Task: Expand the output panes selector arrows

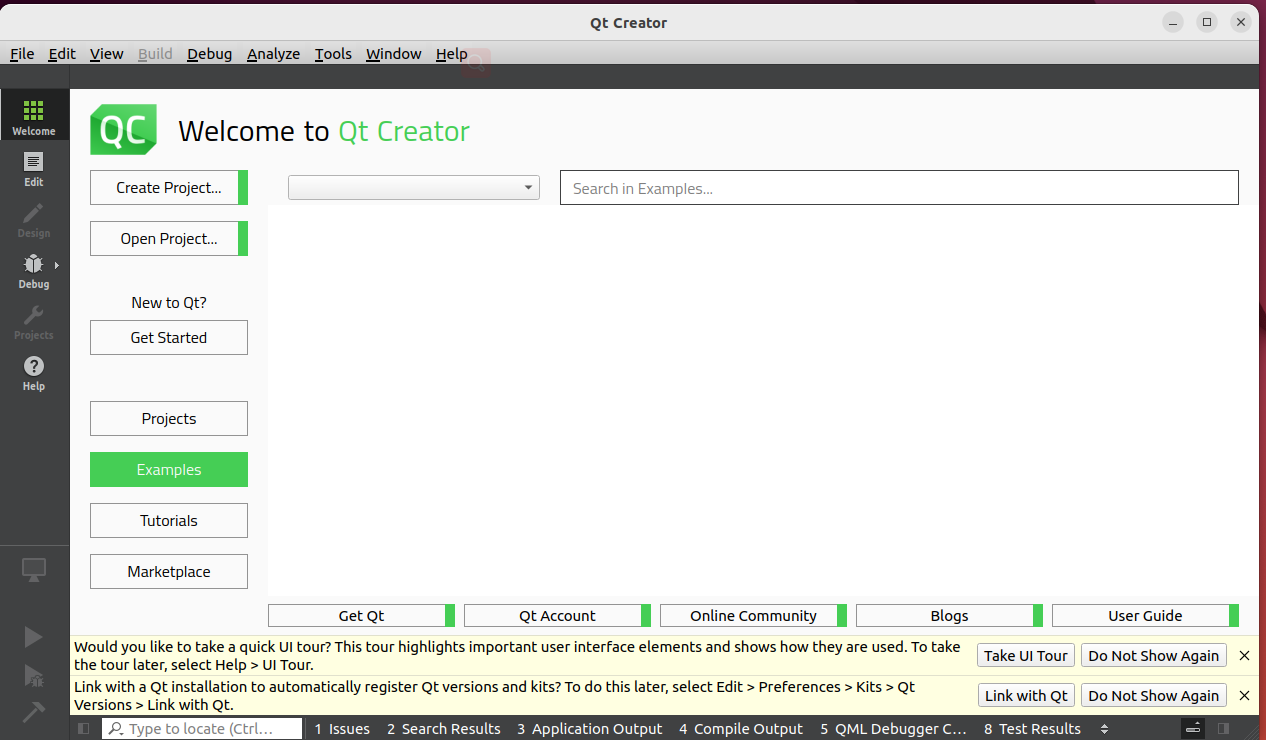Action: tap(1104, 729)
